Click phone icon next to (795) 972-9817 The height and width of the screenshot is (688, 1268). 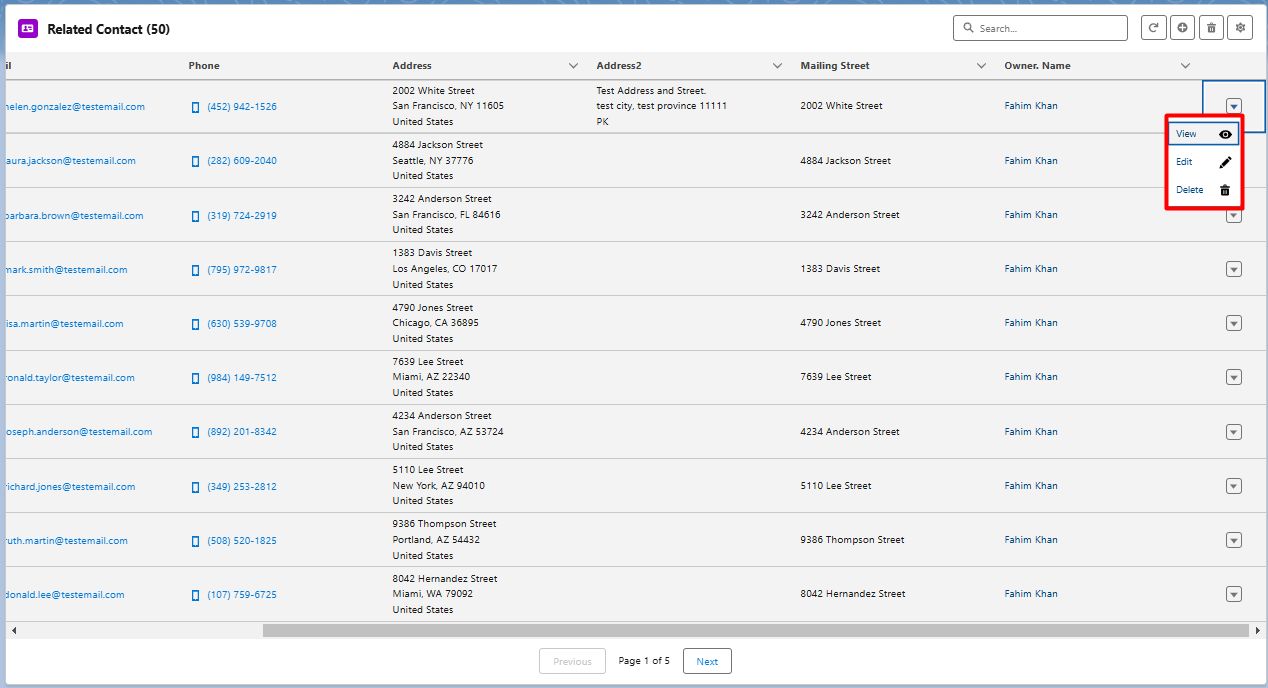click(x=195, y=270)
